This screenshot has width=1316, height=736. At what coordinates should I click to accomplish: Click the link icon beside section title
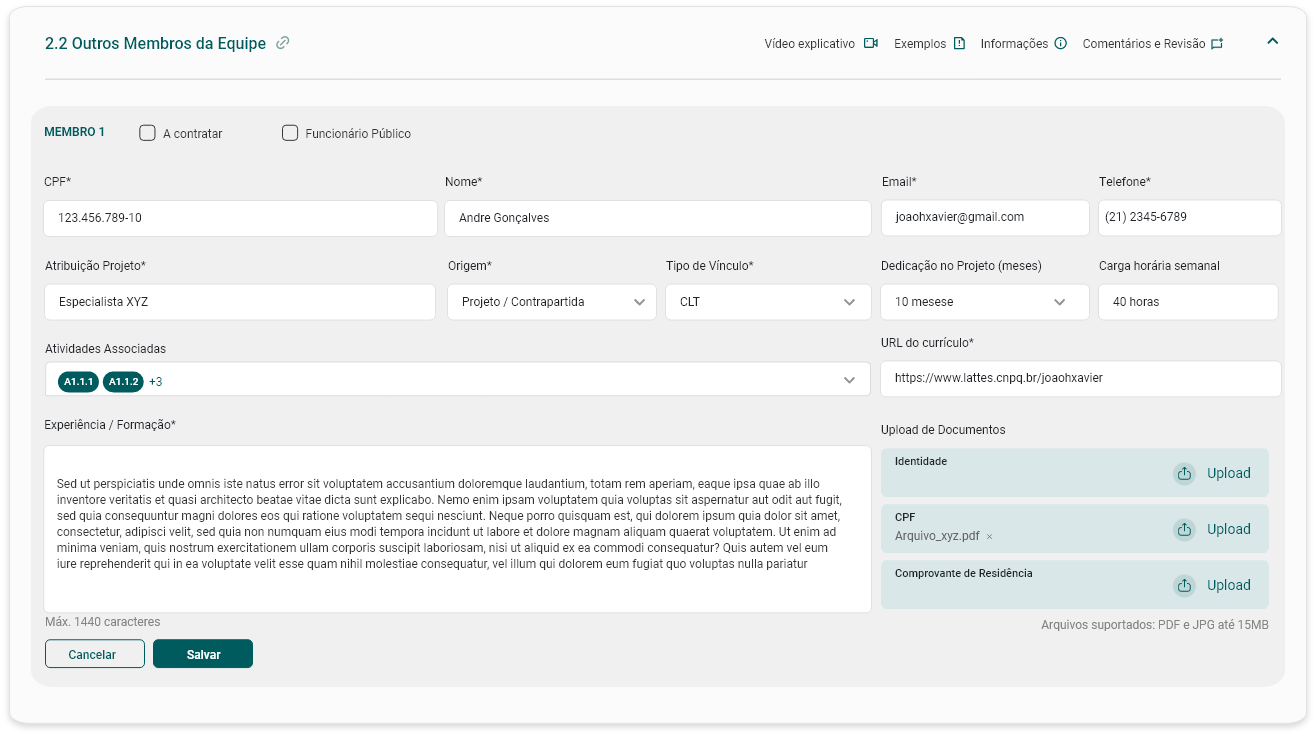(x=283, y=43)
